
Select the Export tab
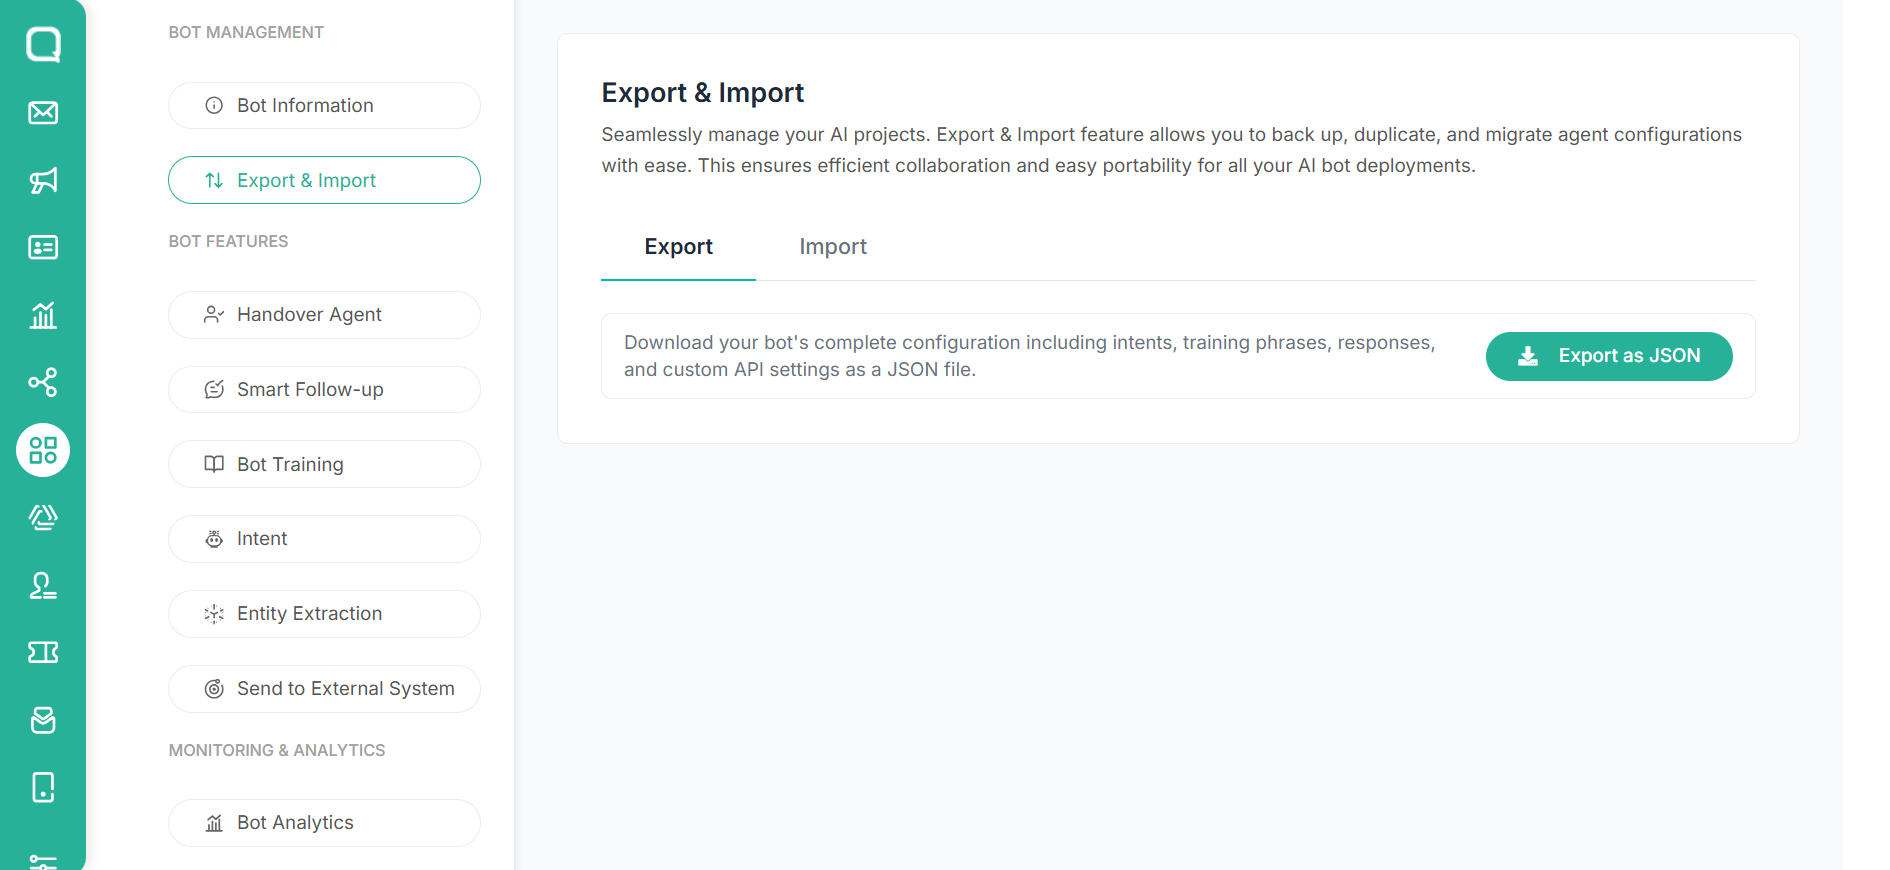pos(678,246)
